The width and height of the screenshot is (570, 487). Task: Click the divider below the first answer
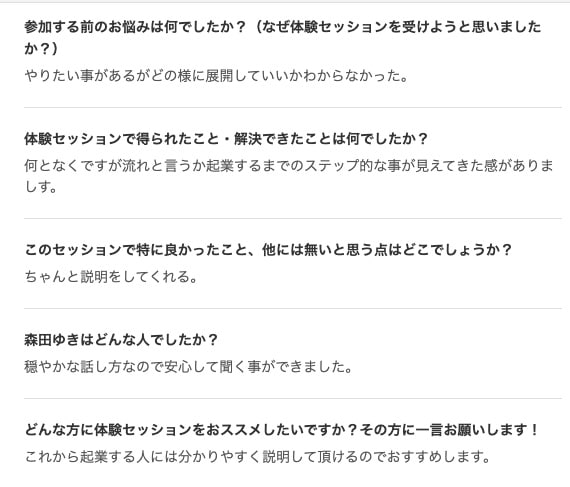pos(293,108)
